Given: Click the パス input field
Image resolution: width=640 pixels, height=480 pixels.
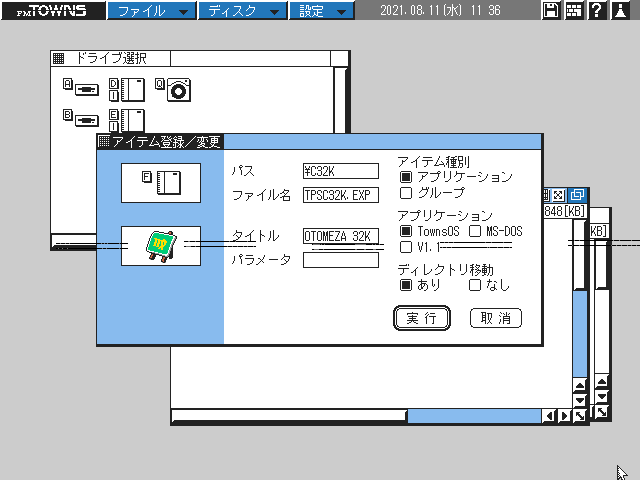Looking at the screenshot, I should point(341,171).
